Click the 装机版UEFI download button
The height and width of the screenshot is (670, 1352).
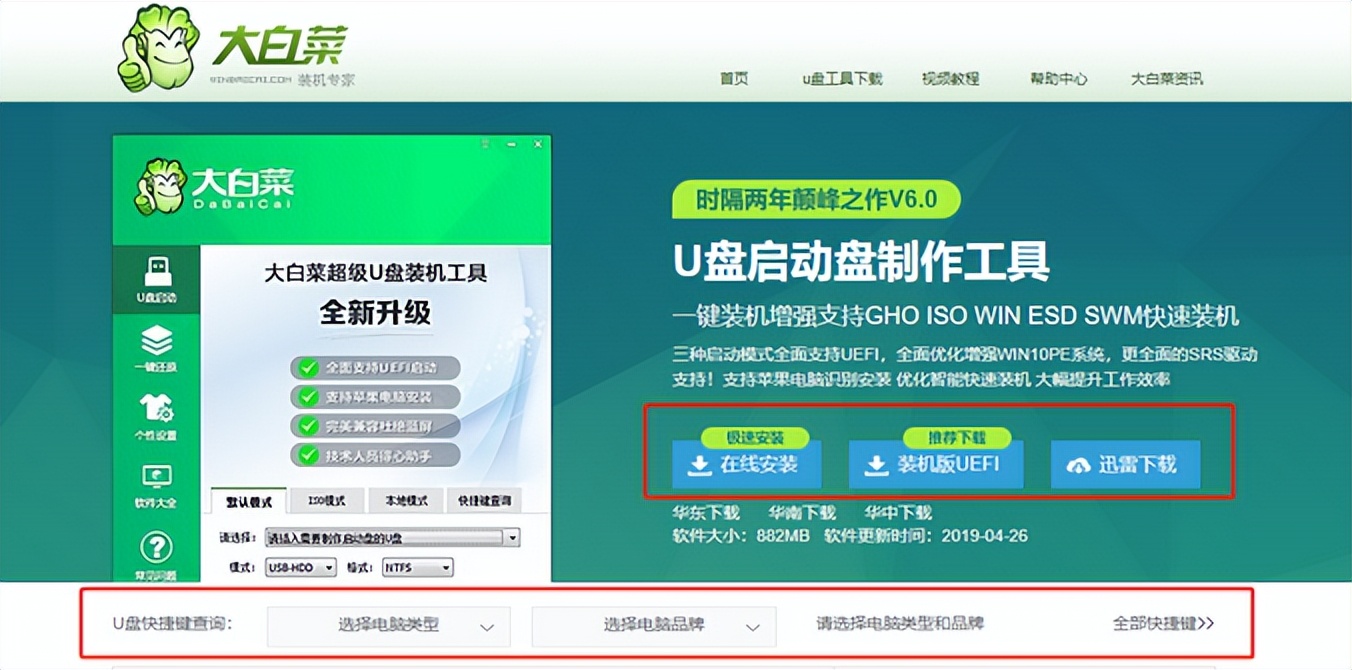click(937, 465)
